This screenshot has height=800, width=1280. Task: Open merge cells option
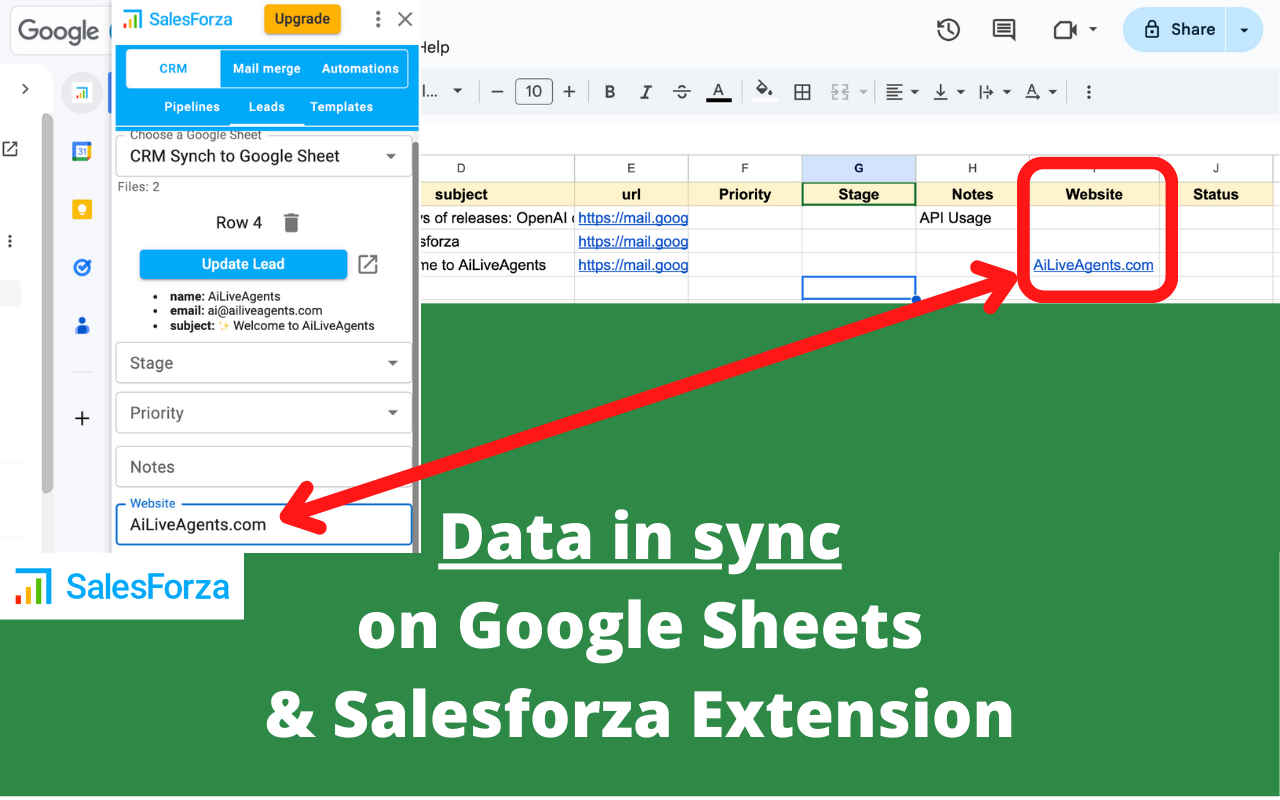840,92
